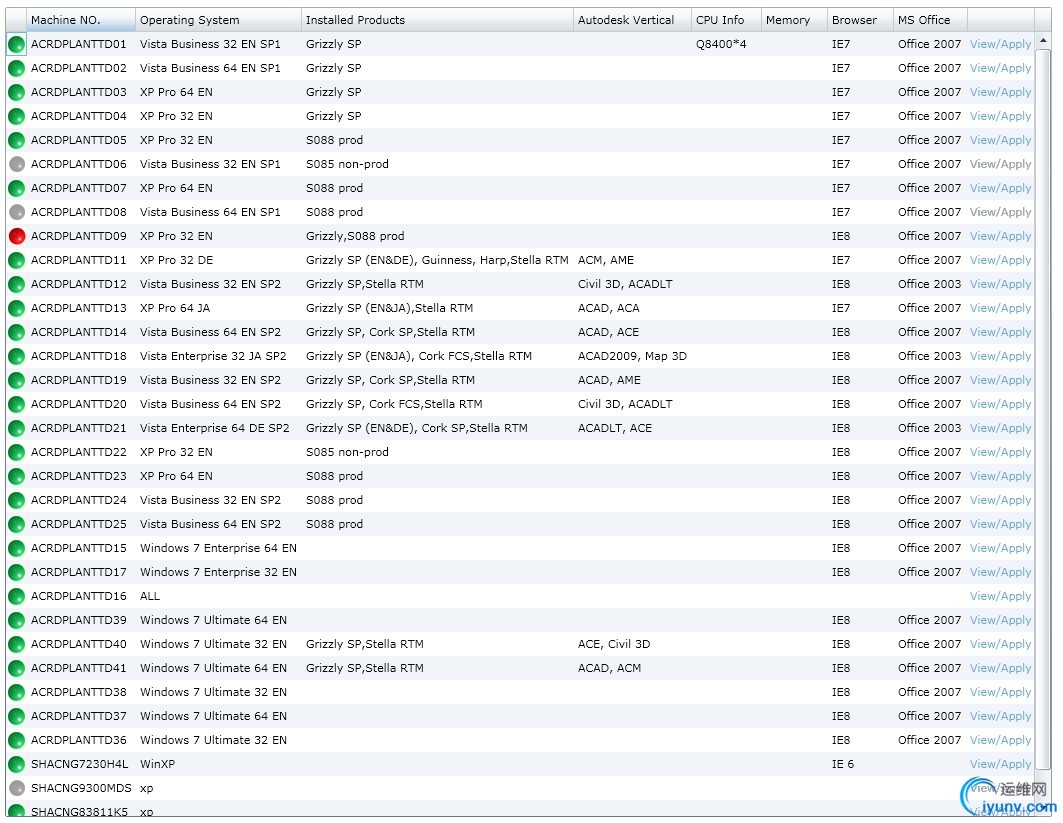Image resolution: width=1063 pixels, height=823 pixels.
Task: Sort by Machine NO. column header
Action: pos(81,20)
